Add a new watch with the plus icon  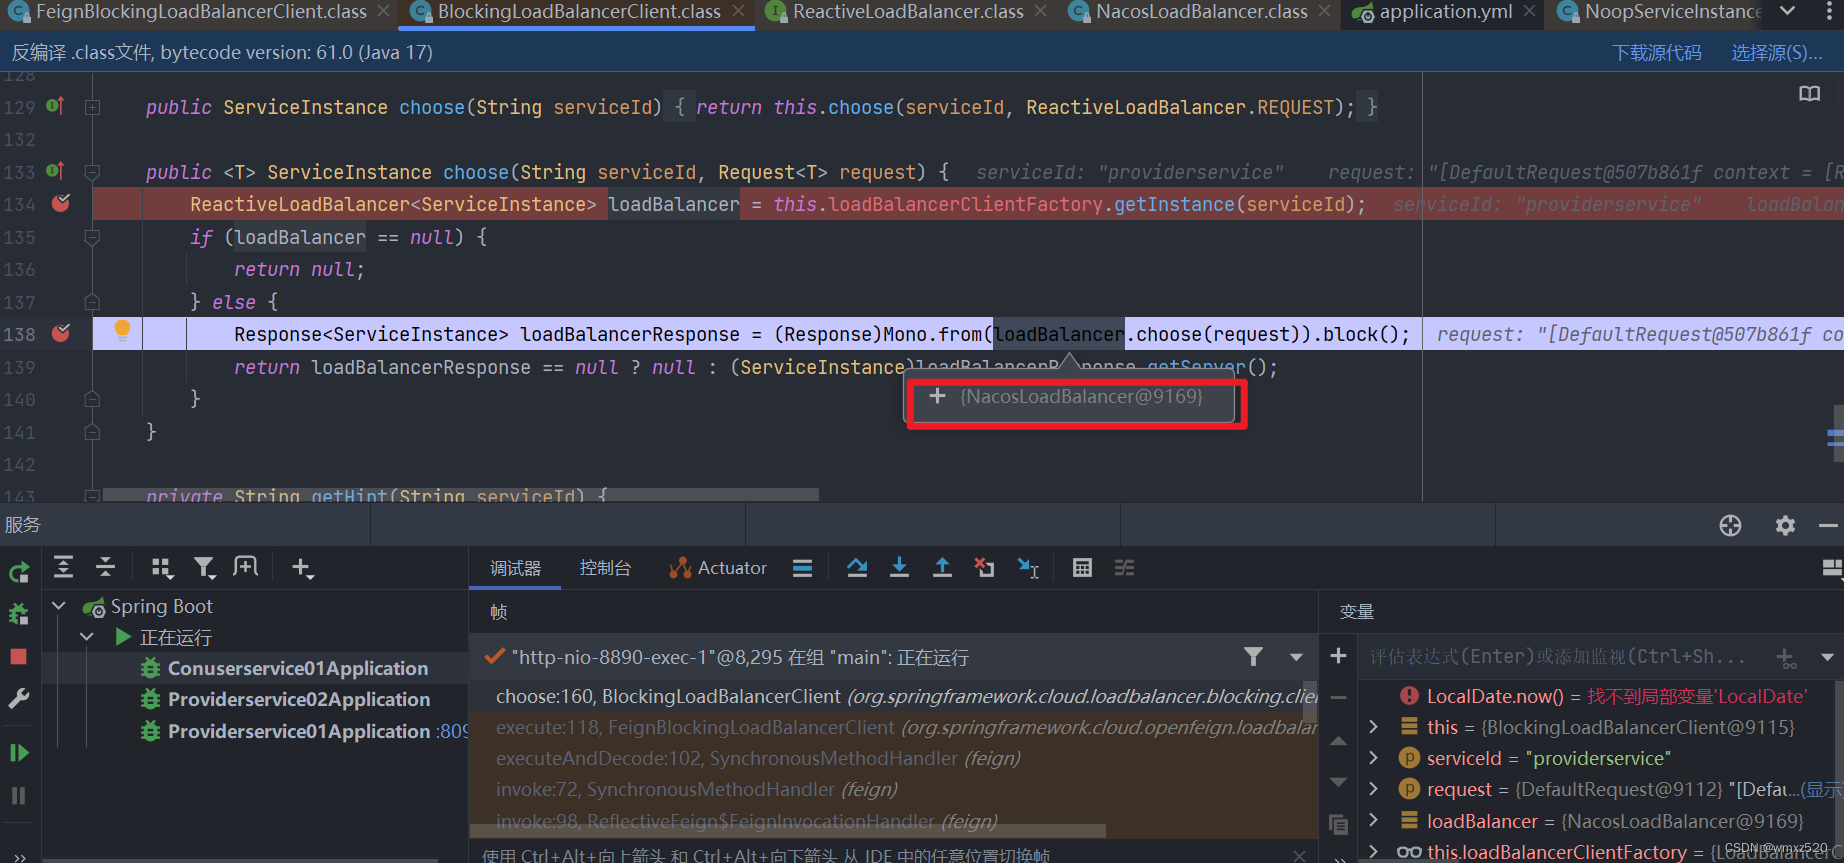click(1338, 656)
